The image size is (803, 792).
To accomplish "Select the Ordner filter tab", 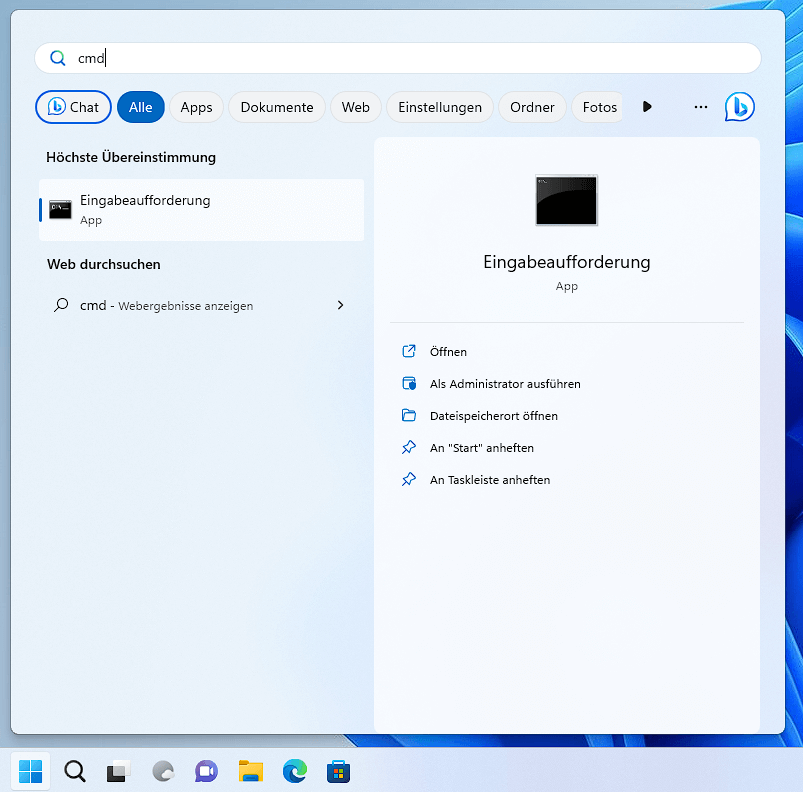I will 532,107.
